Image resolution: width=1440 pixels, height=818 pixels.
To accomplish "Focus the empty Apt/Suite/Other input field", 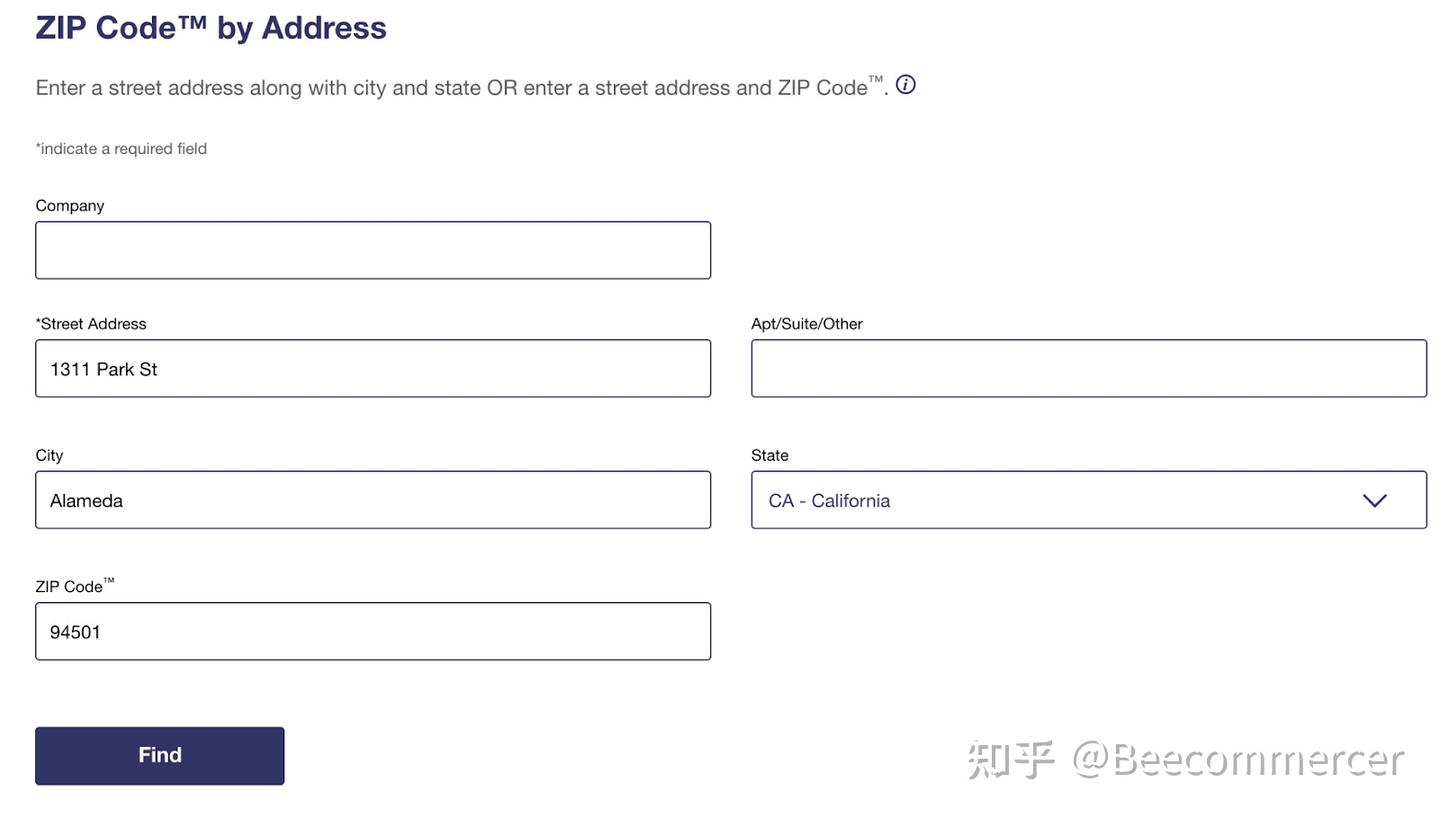I will click(x=1089, y=368).
